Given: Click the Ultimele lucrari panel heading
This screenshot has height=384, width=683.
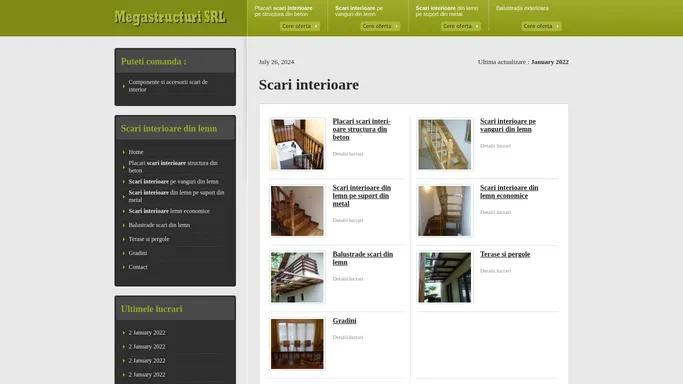Looking at the screenshot, I should [x=152, y=309].
